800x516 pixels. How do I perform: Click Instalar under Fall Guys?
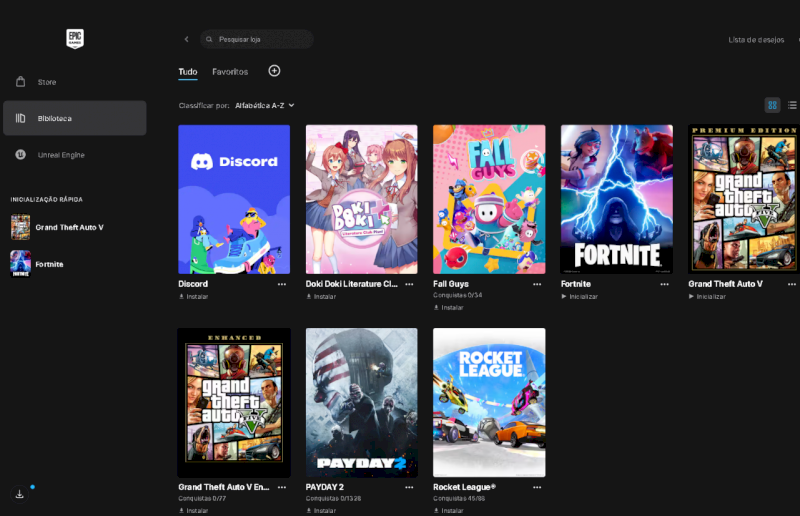click(448, 308)
